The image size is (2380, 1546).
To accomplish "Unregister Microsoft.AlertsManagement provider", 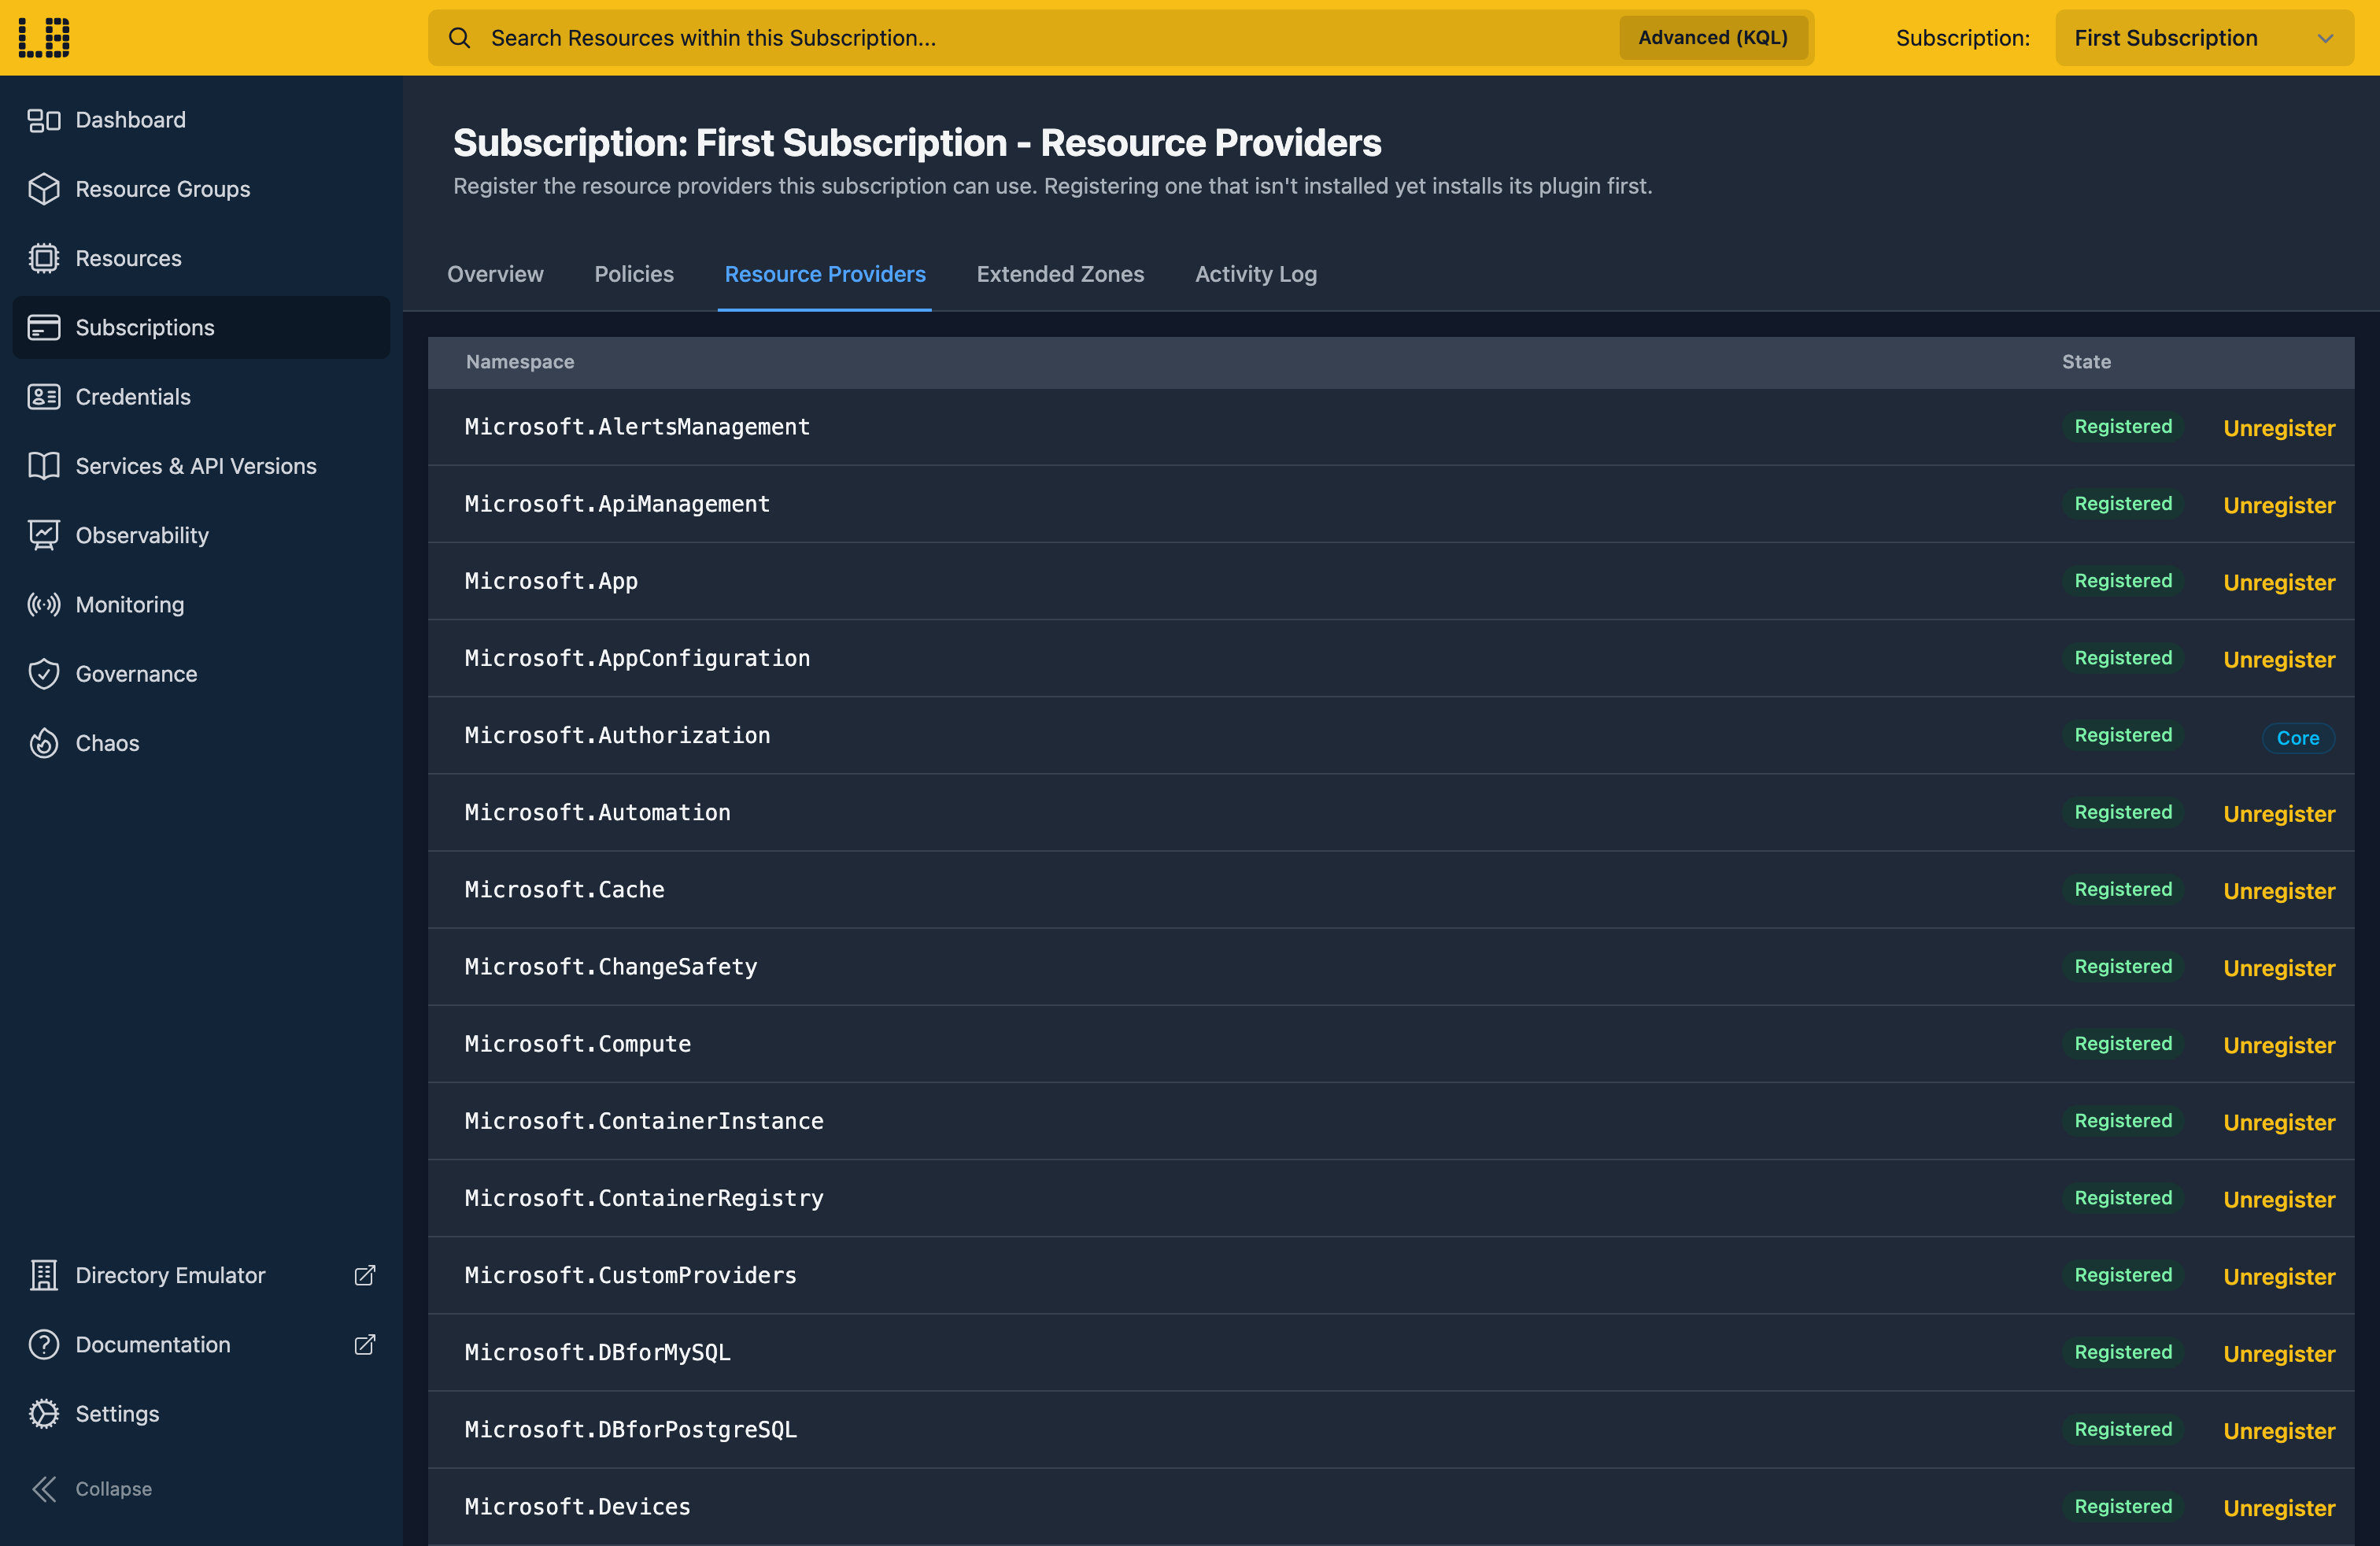I will tap(2279, 428).
